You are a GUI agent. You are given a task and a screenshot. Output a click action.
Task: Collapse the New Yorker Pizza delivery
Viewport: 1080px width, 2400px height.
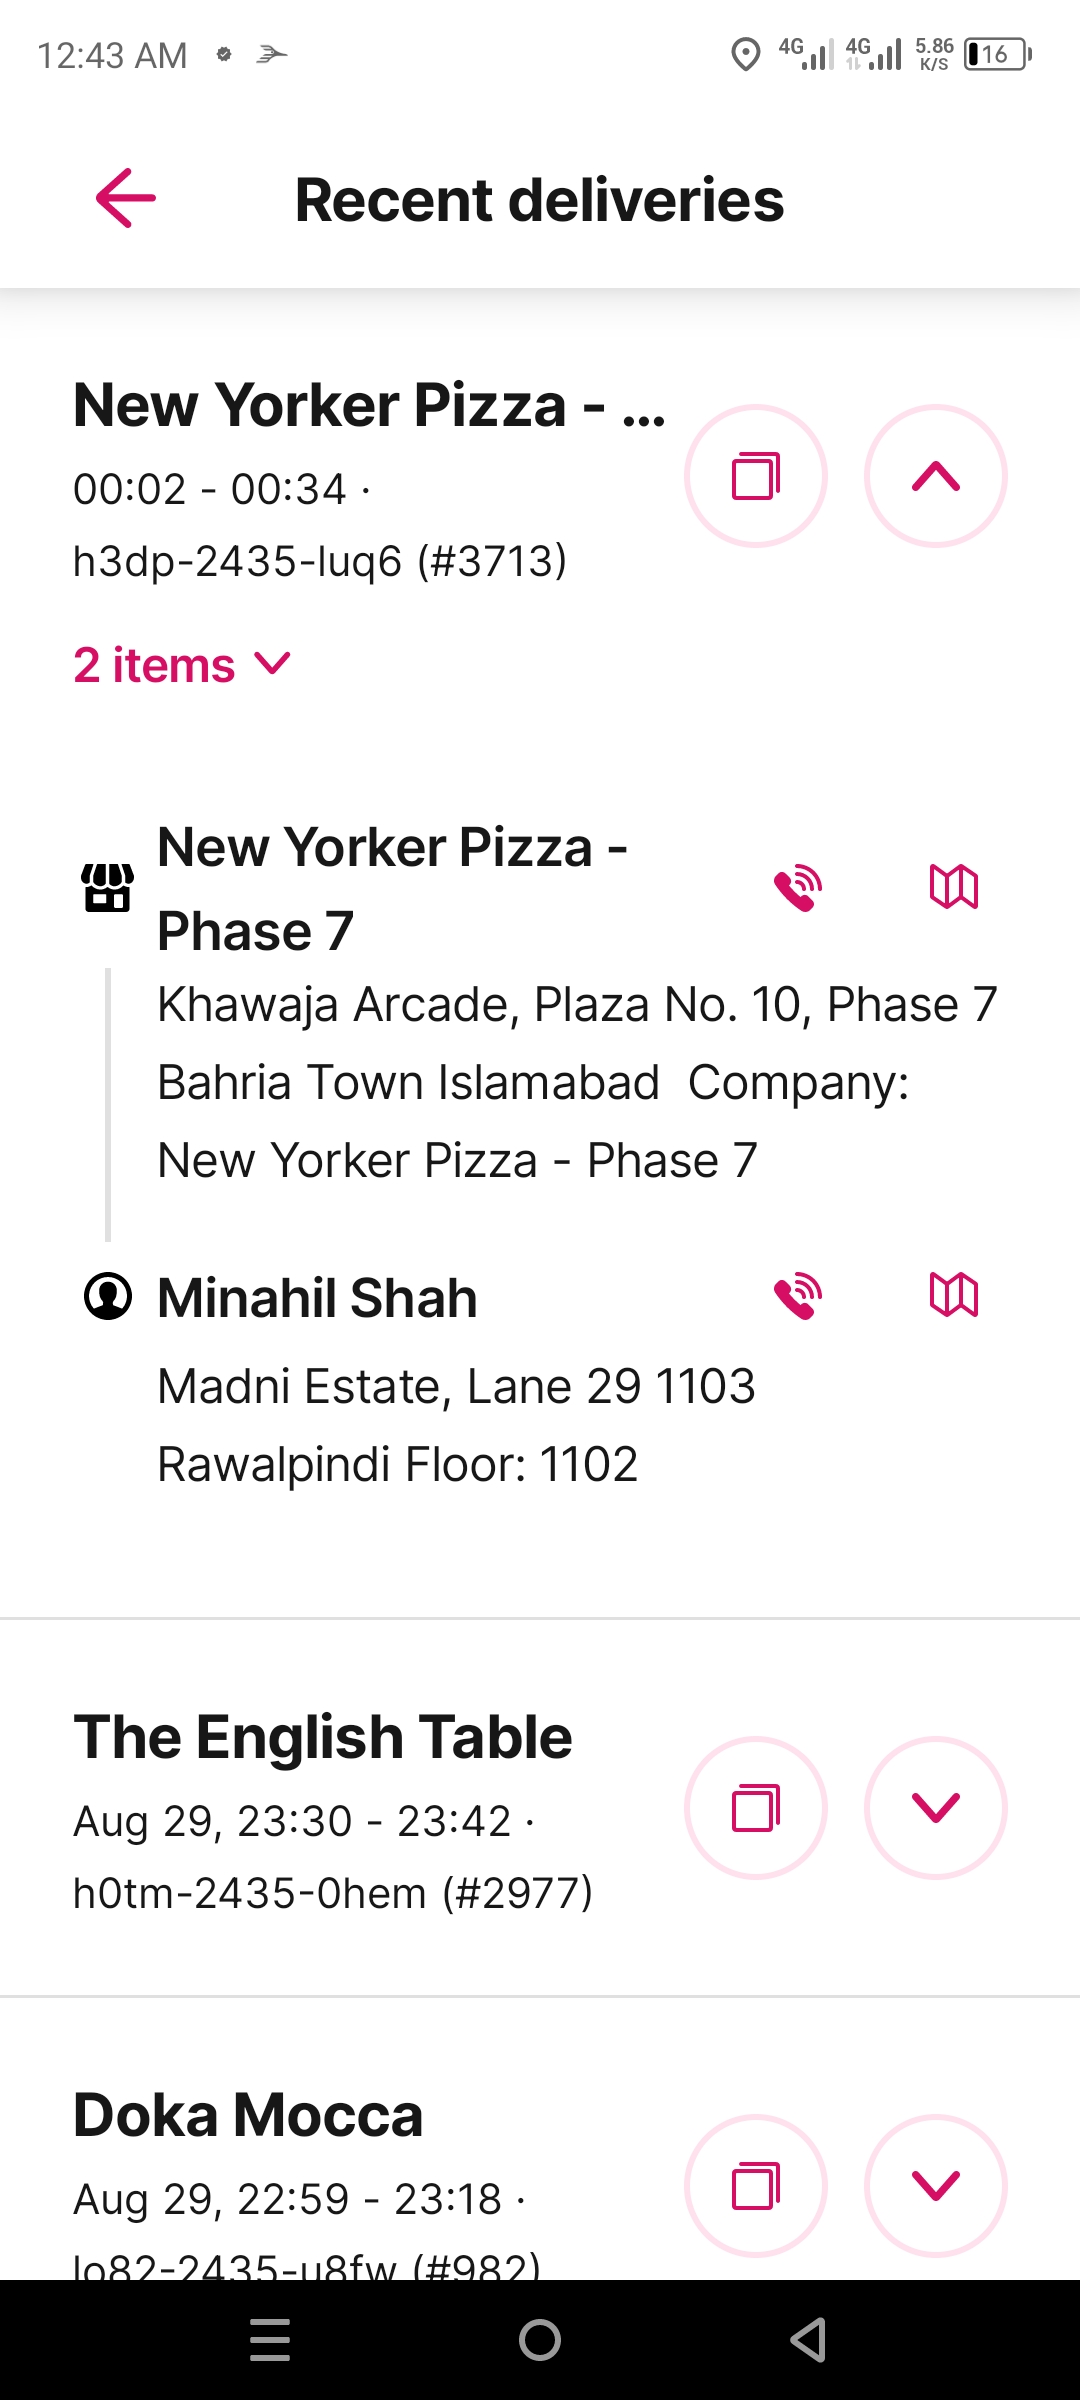pyautogui.click(x=936, y=476)
